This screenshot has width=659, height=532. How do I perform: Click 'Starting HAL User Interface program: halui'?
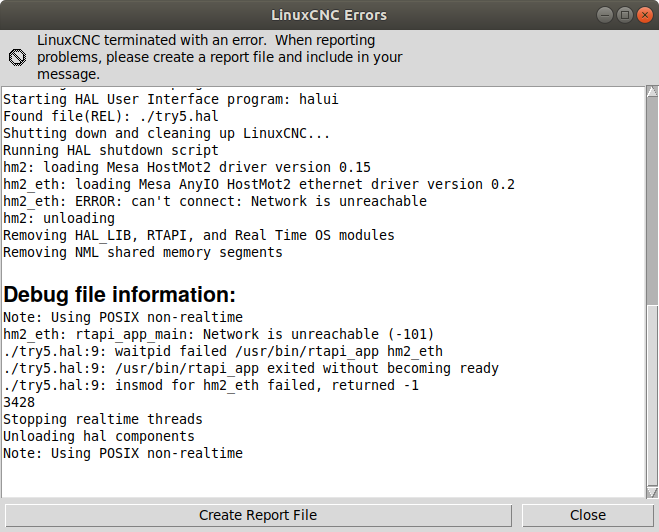tap(171, 99)
